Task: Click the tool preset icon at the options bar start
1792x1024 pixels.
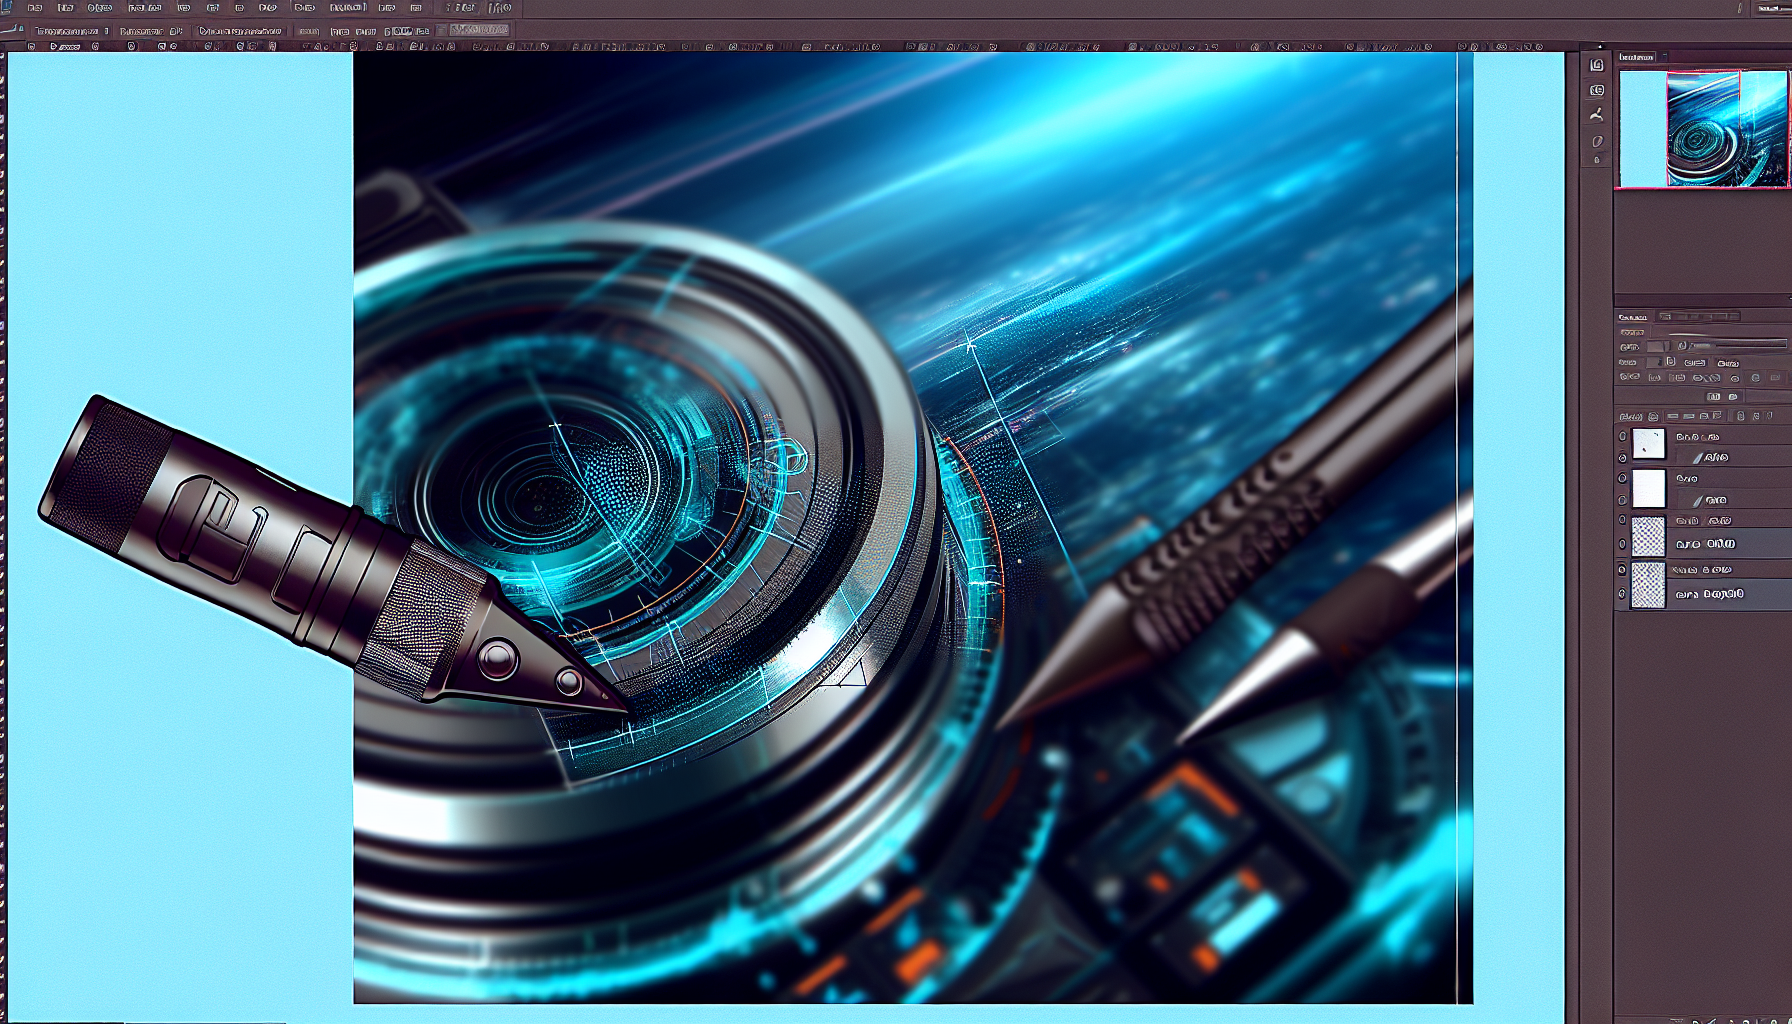Action: pyautogui.click(x=12, y=30)
